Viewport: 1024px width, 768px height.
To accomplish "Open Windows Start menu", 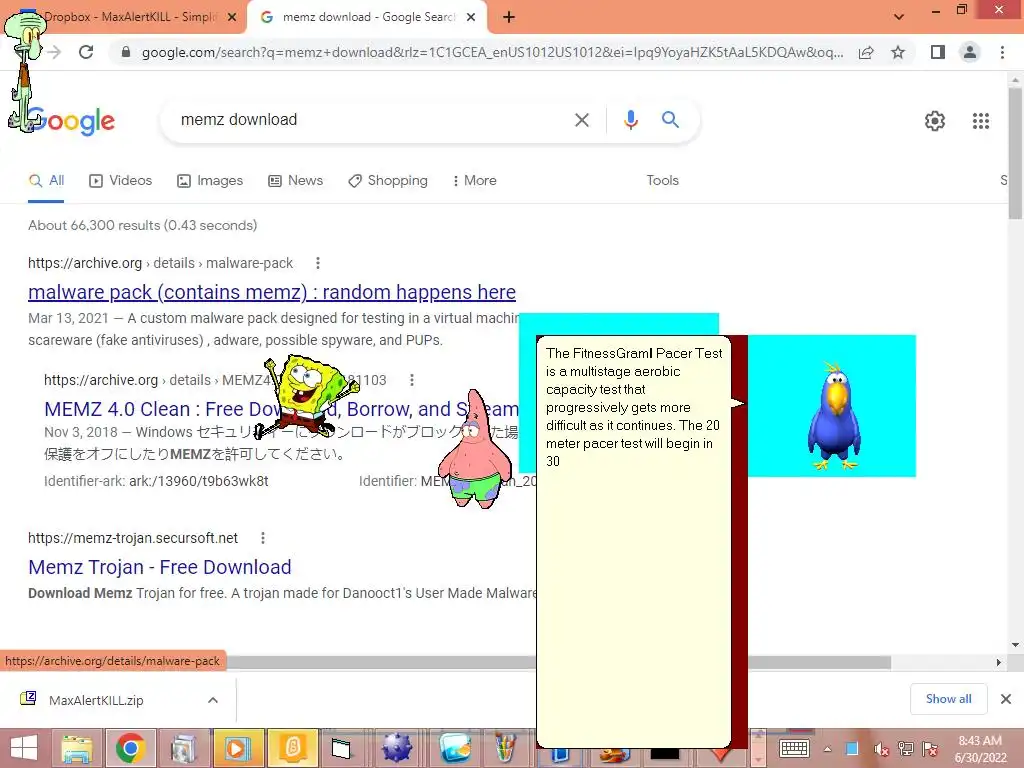I will 24,748.
